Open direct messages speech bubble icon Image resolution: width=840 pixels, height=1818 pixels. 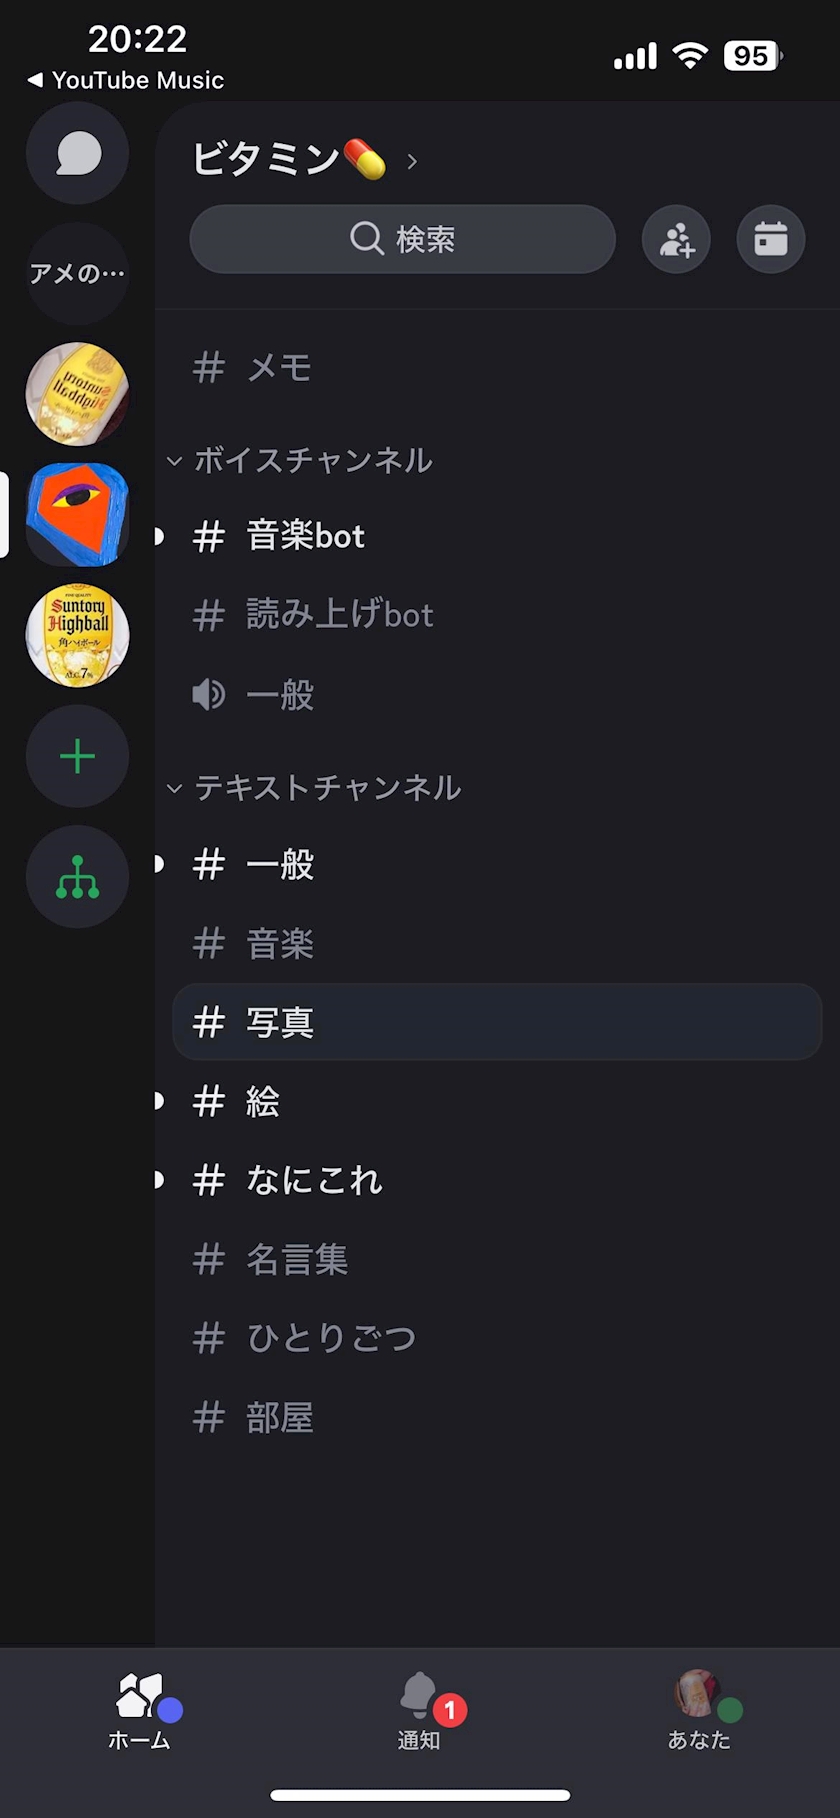coord(78,154)
